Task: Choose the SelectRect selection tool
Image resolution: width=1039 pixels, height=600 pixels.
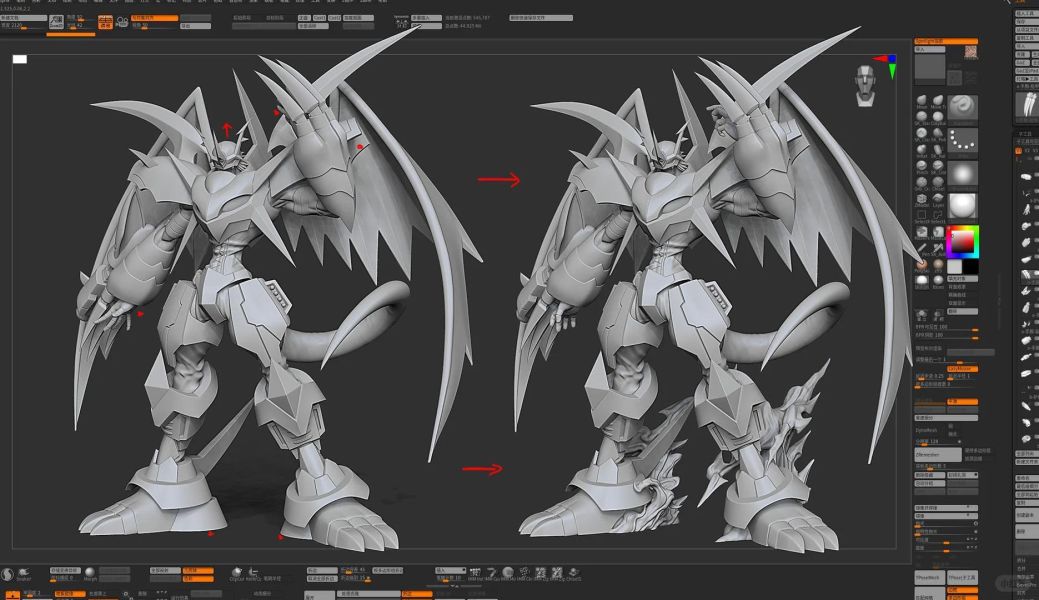Action: click(x=922, y=215)
